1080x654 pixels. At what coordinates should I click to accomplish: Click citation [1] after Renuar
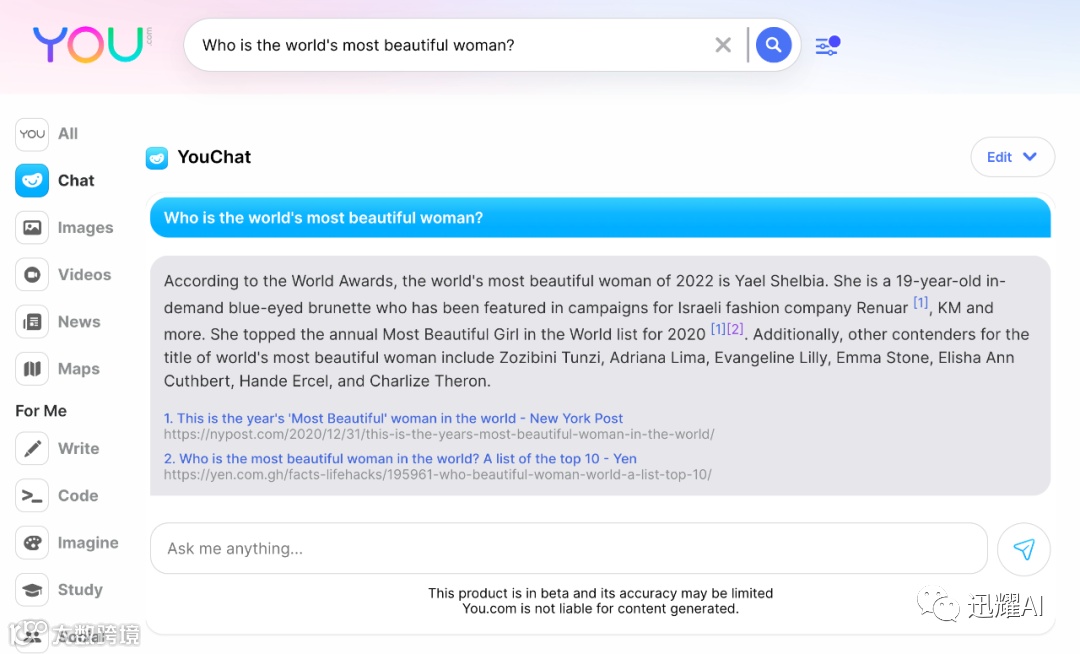pyautogui.click(x=921, y=302)
